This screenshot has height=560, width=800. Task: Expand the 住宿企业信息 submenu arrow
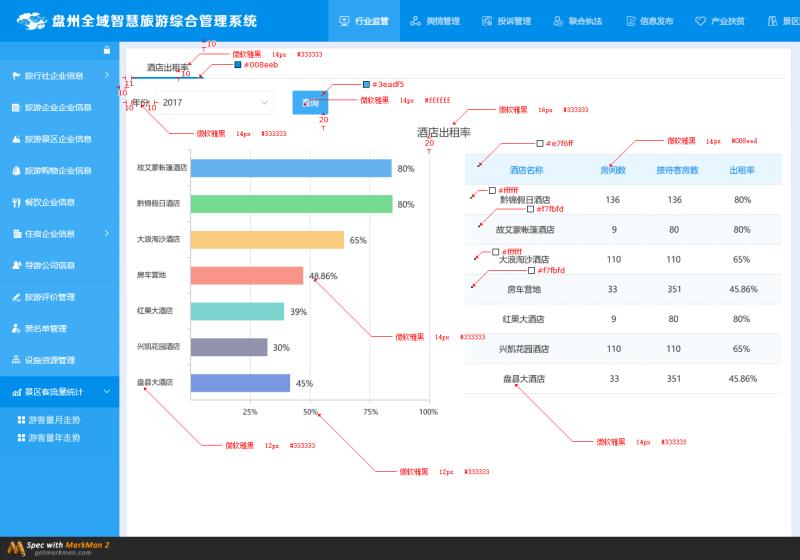(106, 233)
